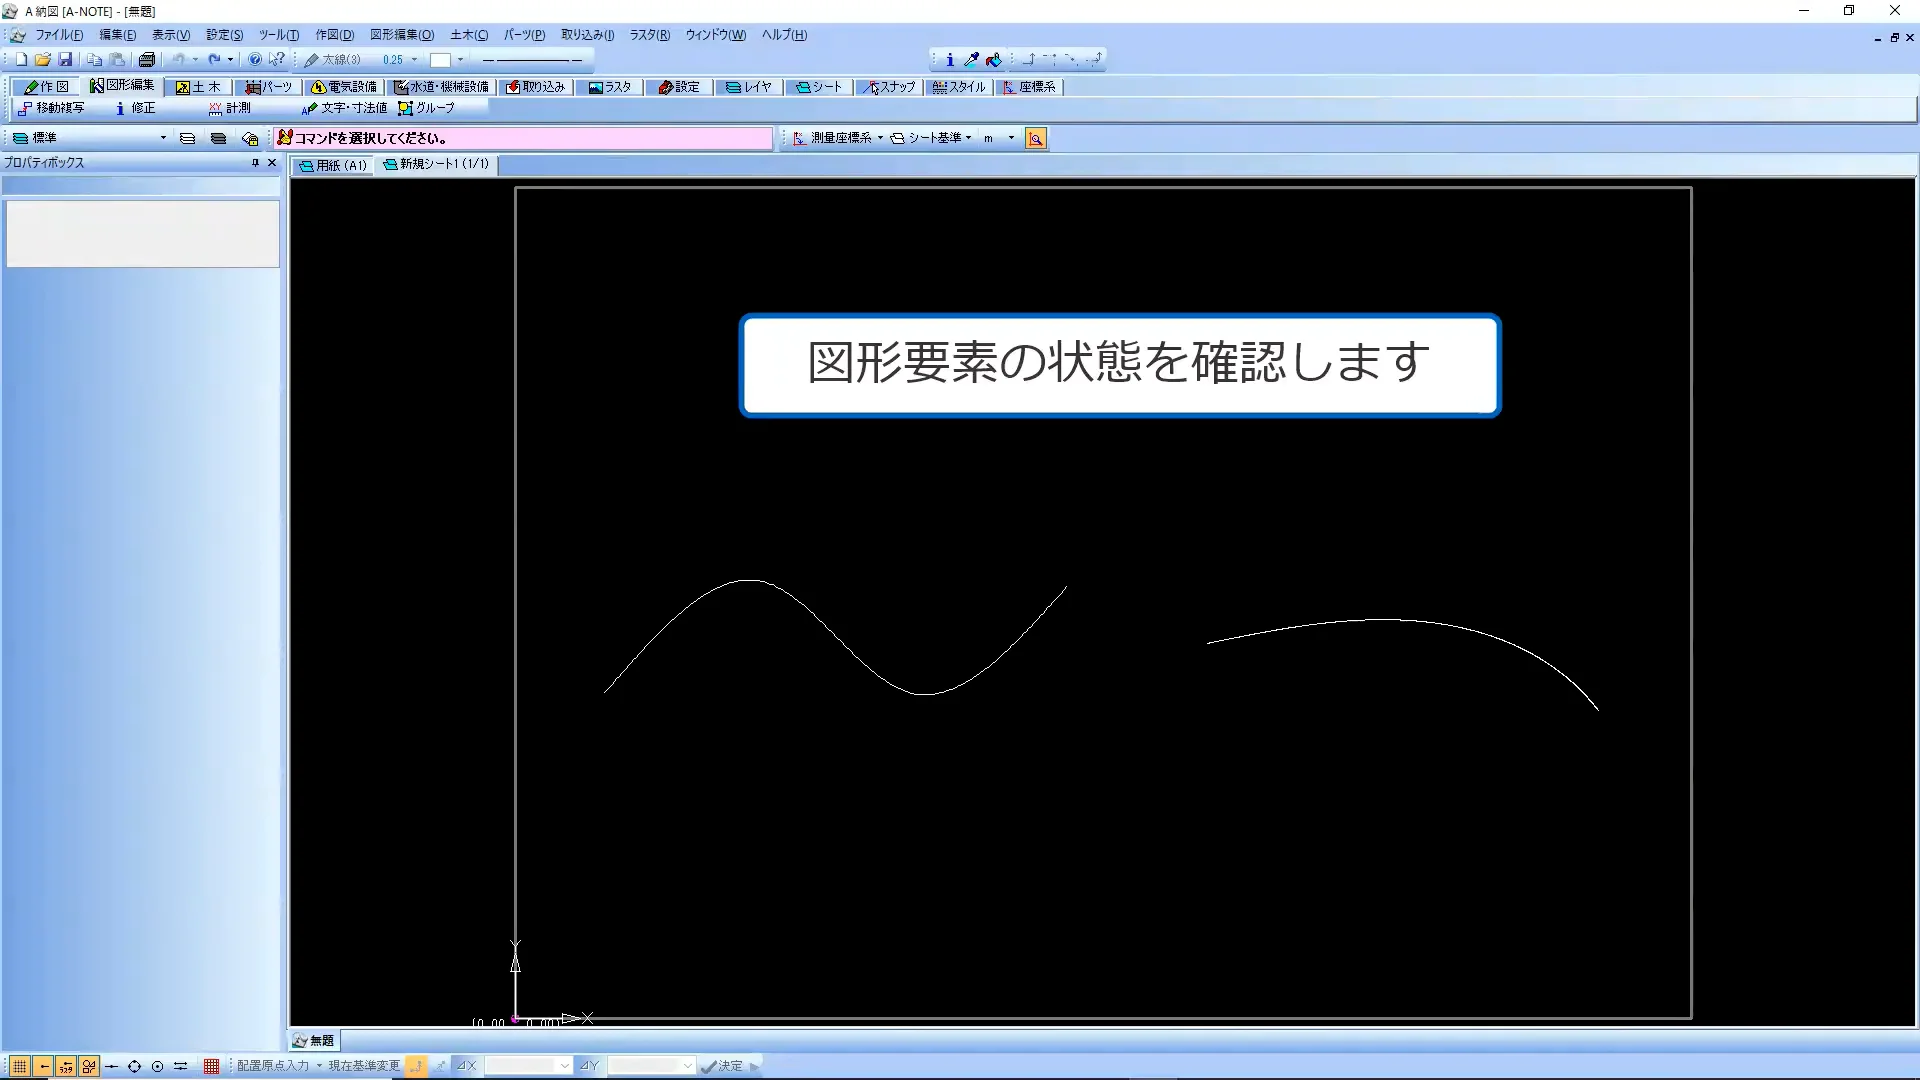
Task: Click the Save floppy disk icon
Action: (x=65, y=60)
